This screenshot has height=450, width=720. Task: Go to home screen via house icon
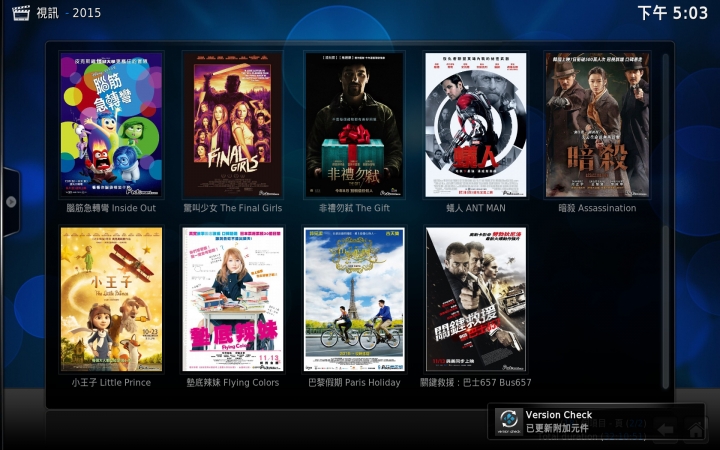(696, 430)
